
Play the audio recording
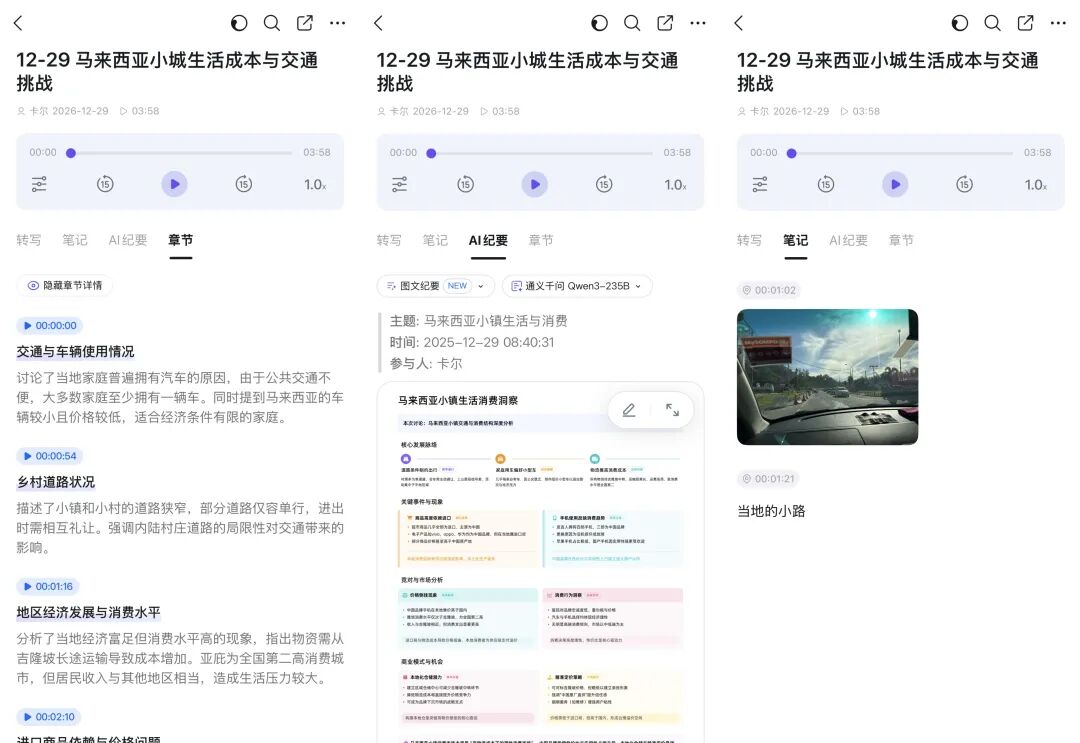coord(174,184)
